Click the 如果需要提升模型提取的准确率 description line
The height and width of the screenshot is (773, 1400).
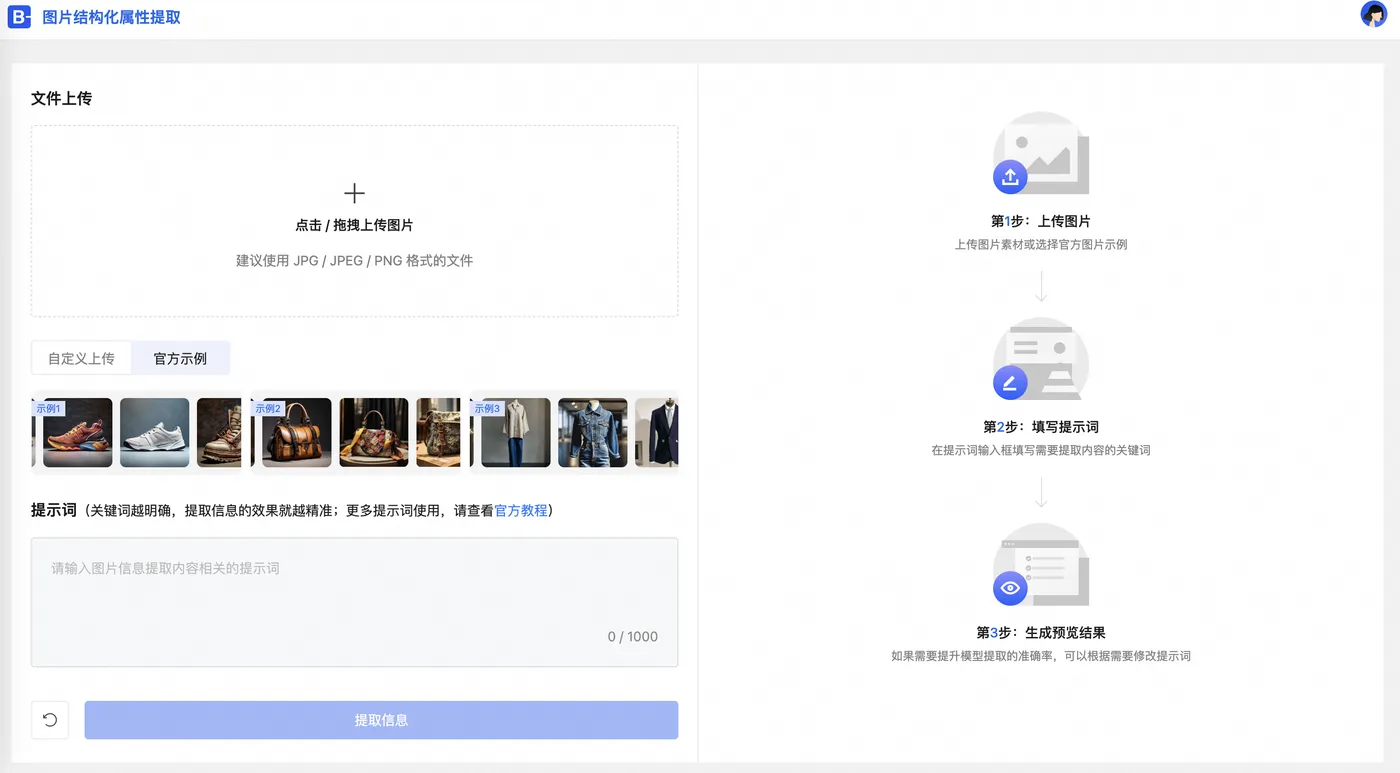coord(1041,657)
